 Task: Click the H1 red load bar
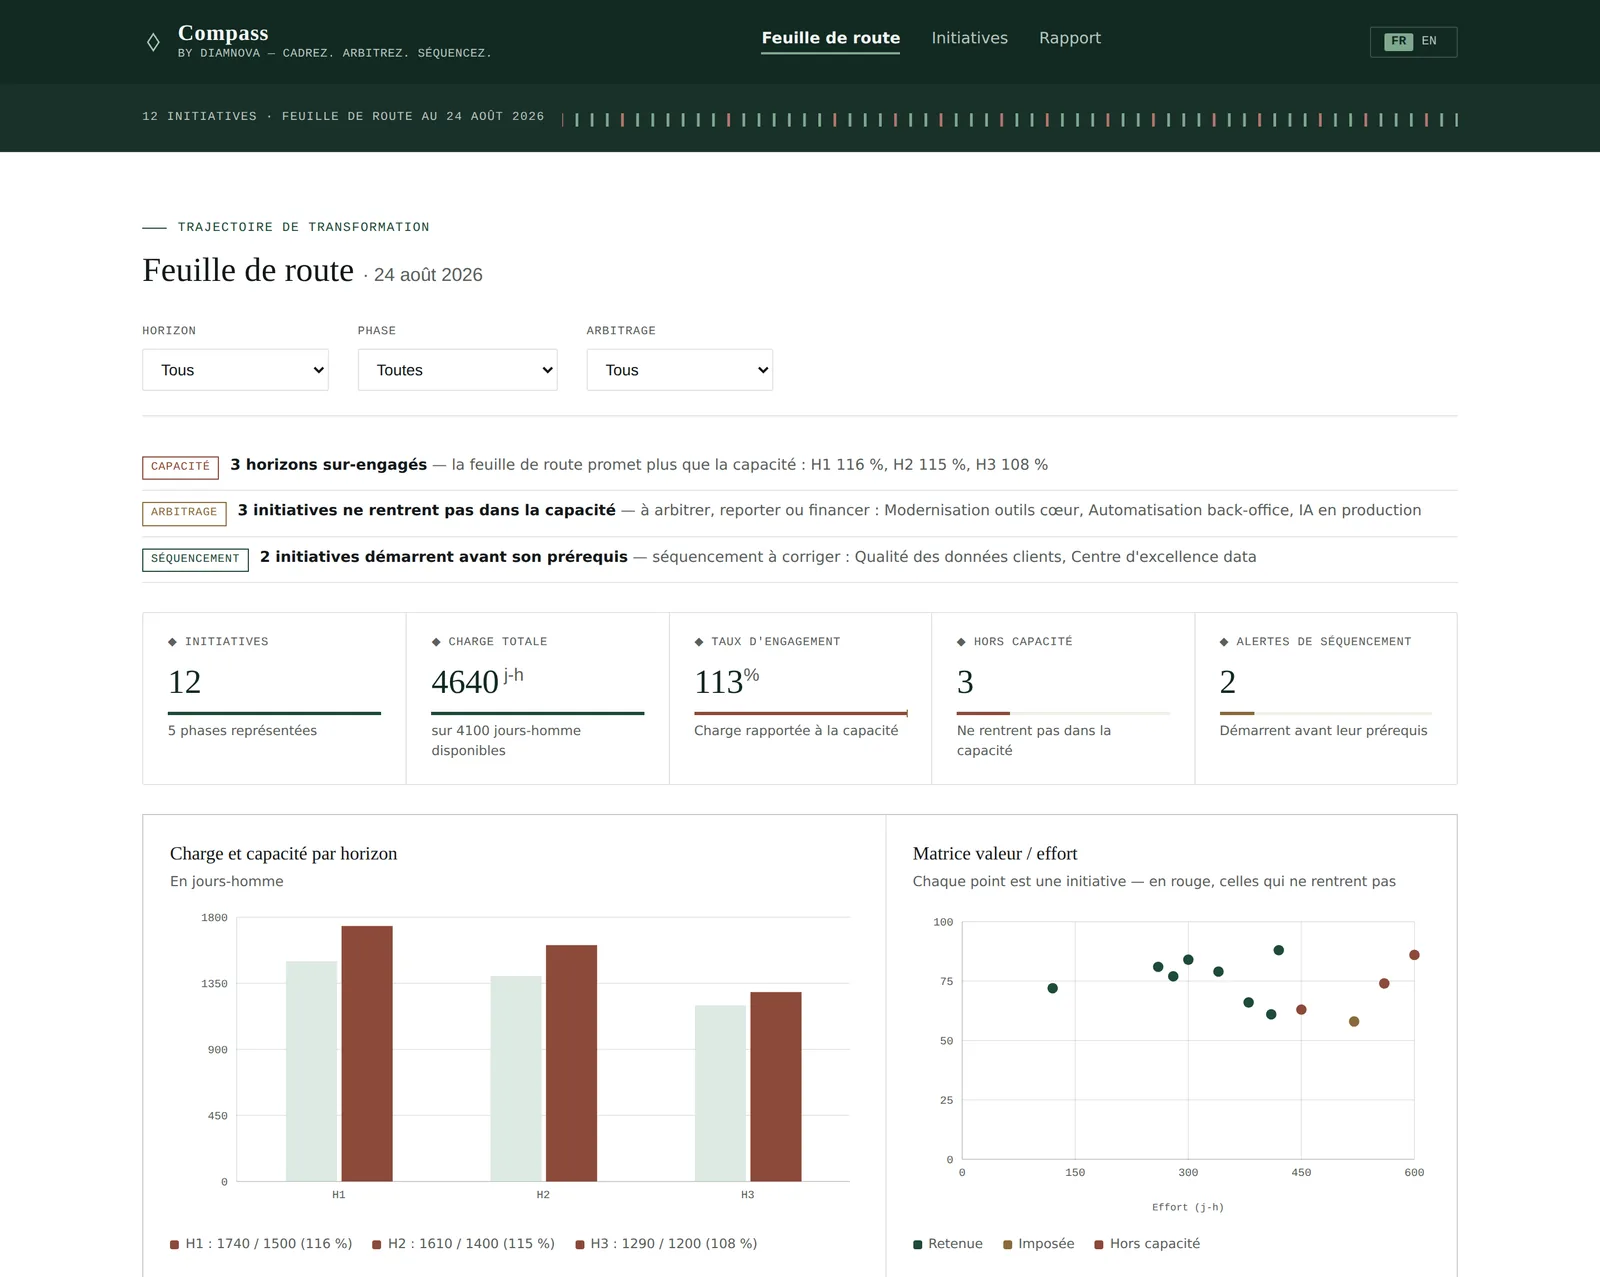367,1053
